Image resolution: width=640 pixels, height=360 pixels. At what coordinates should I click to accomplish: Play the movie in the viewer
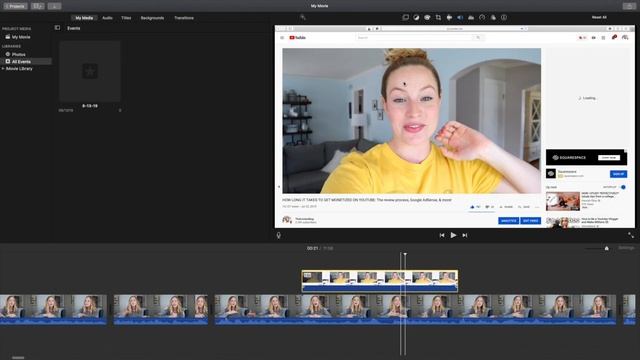pos(453,235)
